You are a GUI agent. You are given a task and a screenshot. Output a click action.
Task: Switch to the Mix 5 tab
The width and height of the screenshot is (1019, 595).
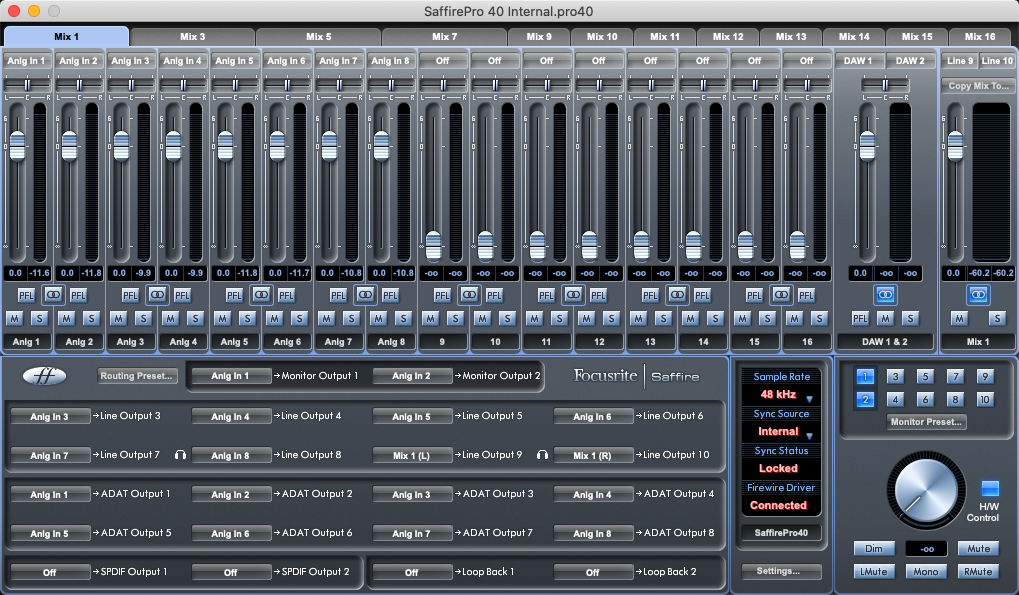(x=318, y=36)
